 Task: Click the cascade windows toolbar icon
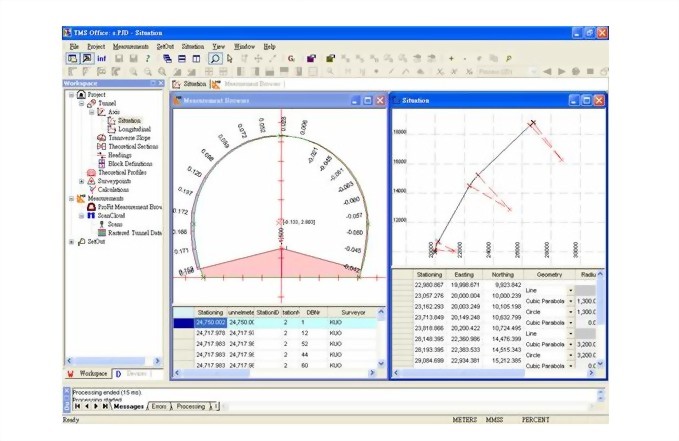[x=168, y=58]
